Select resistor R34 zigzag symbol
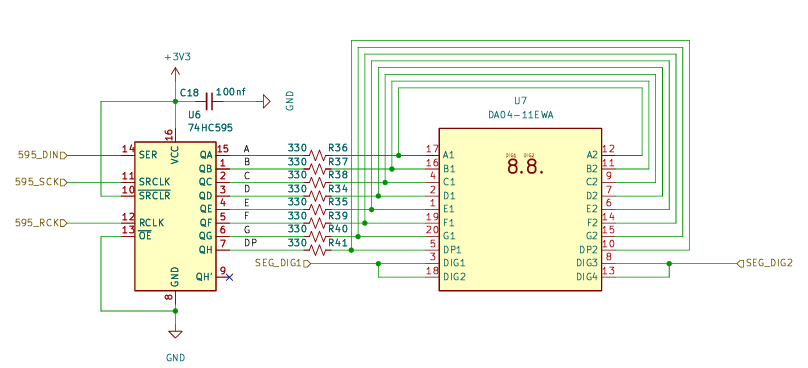808x368 pixels. point(318,196)
